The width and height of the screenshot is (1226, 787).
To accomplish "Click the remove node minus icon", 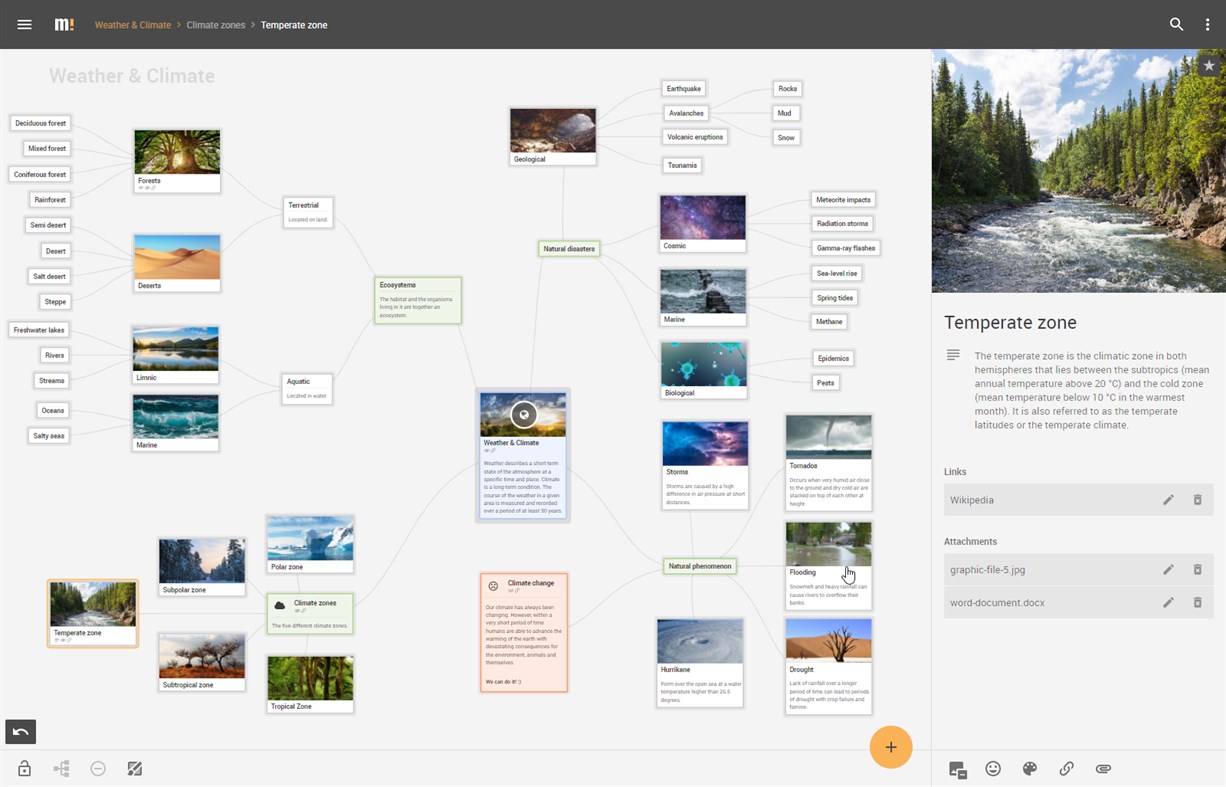I will point(98,769).
